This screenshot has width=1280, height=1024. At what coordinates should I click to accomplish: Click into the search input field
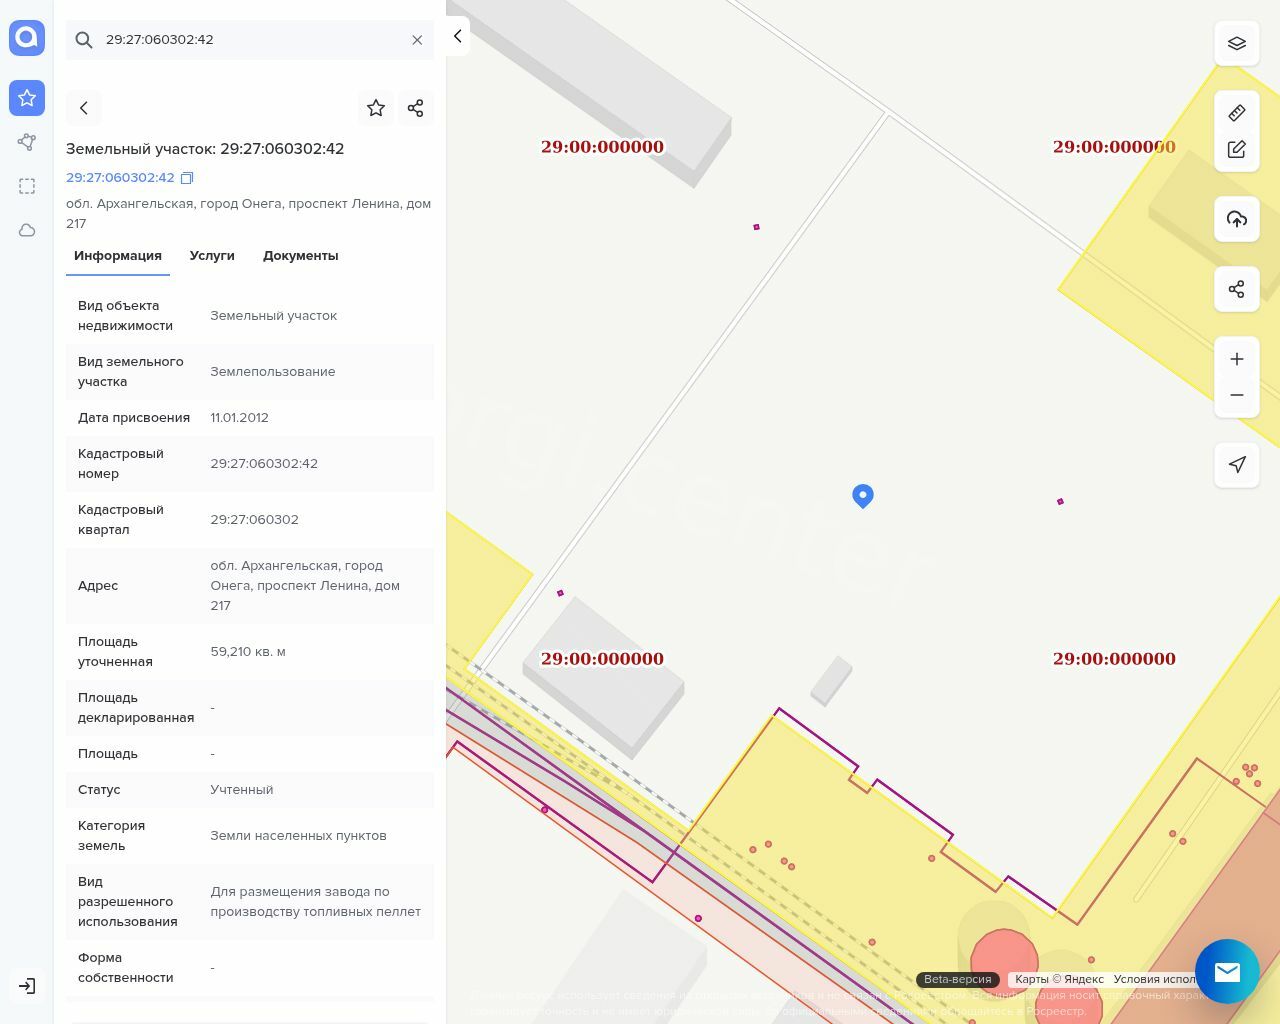[250, 40]
